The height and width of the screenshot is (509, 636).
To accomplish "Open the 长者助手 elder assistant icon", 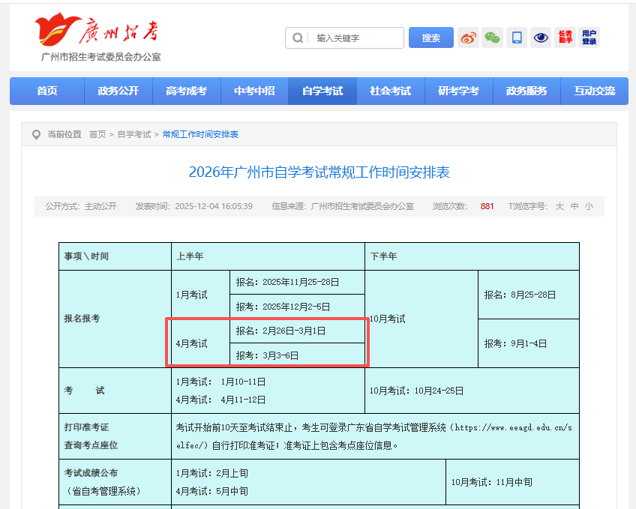I will [565, 38].
